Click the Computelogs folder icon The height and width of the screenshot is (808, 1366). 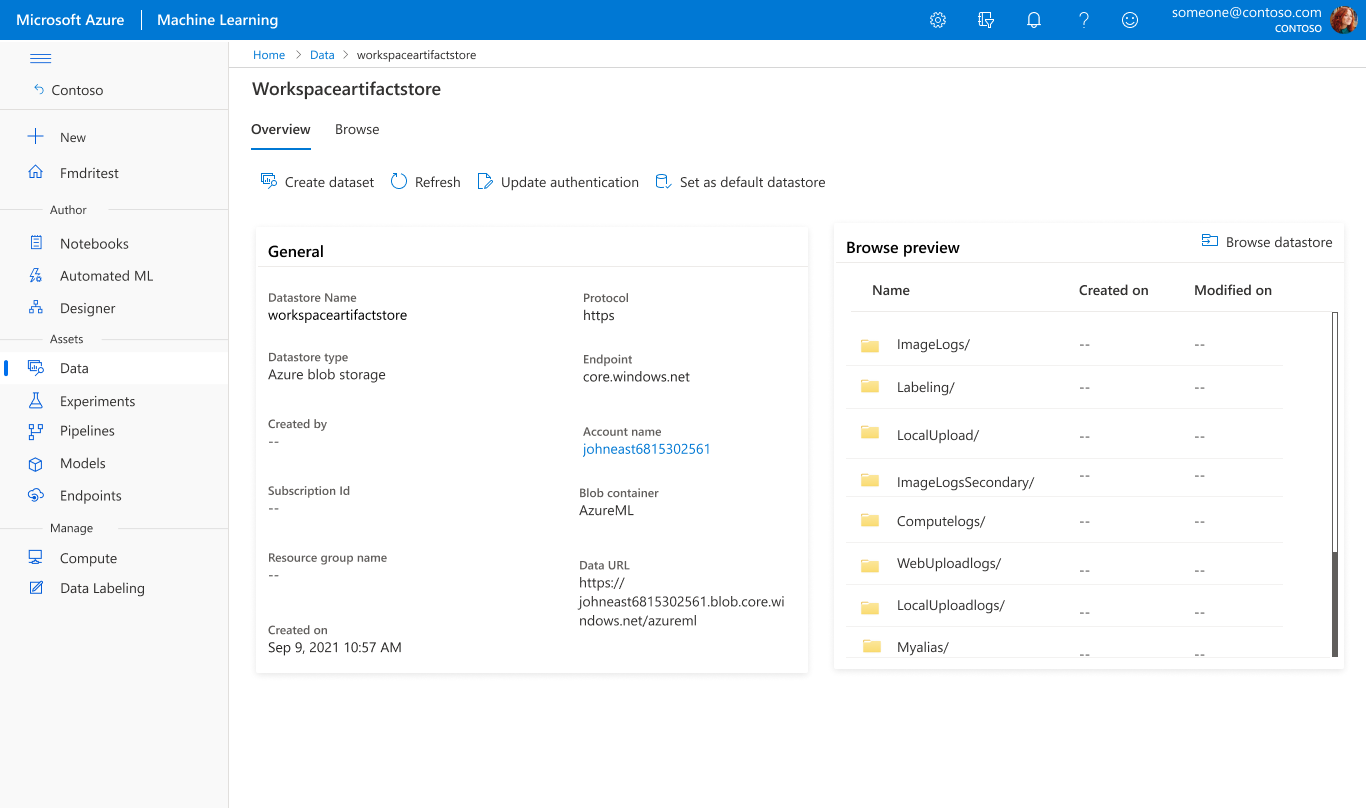pyautogui.click(x=870, y=520)
